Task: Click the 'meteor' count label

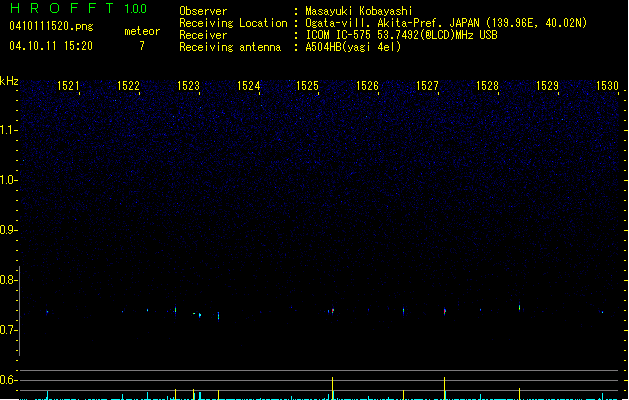Action: tap(142, 31)
